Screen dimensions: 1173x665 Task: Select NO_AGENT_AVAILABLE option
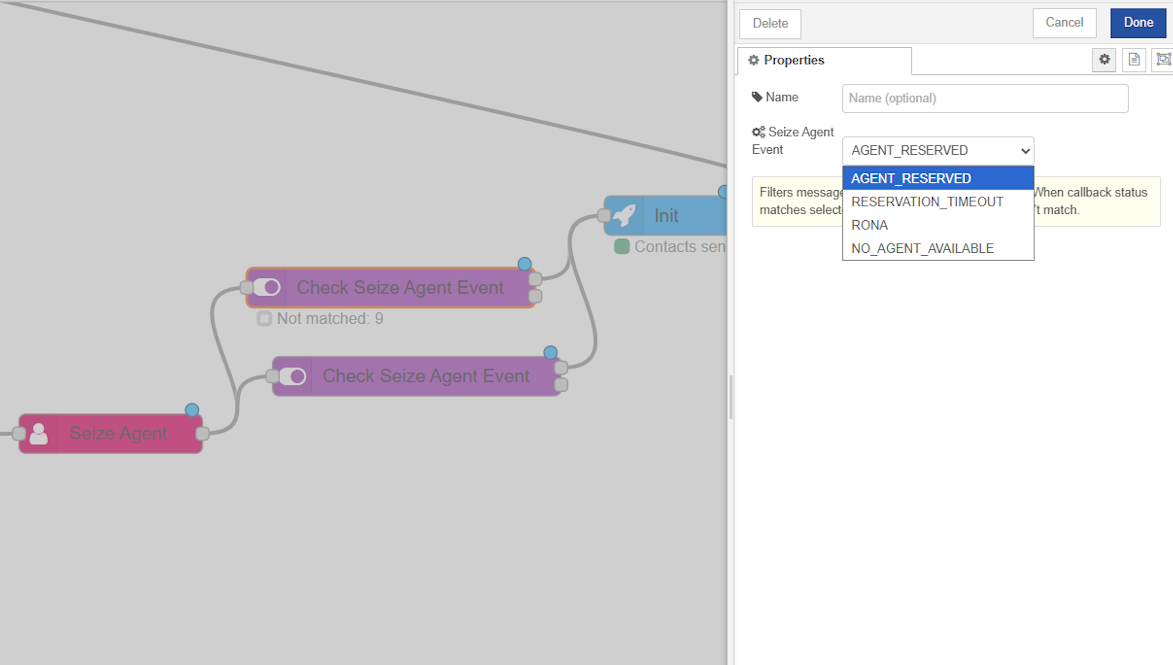click(x=922, y=248)
